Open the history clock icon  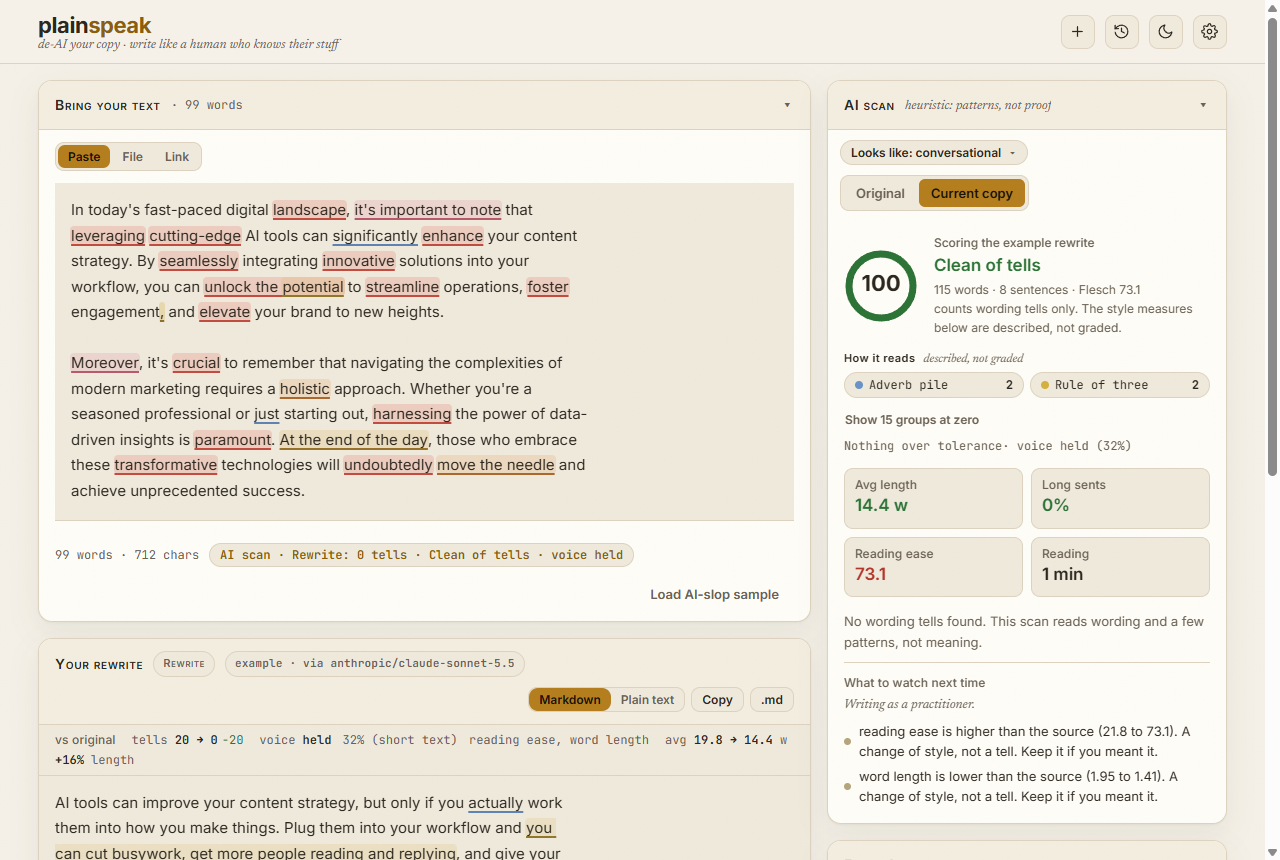(1121, 32)
